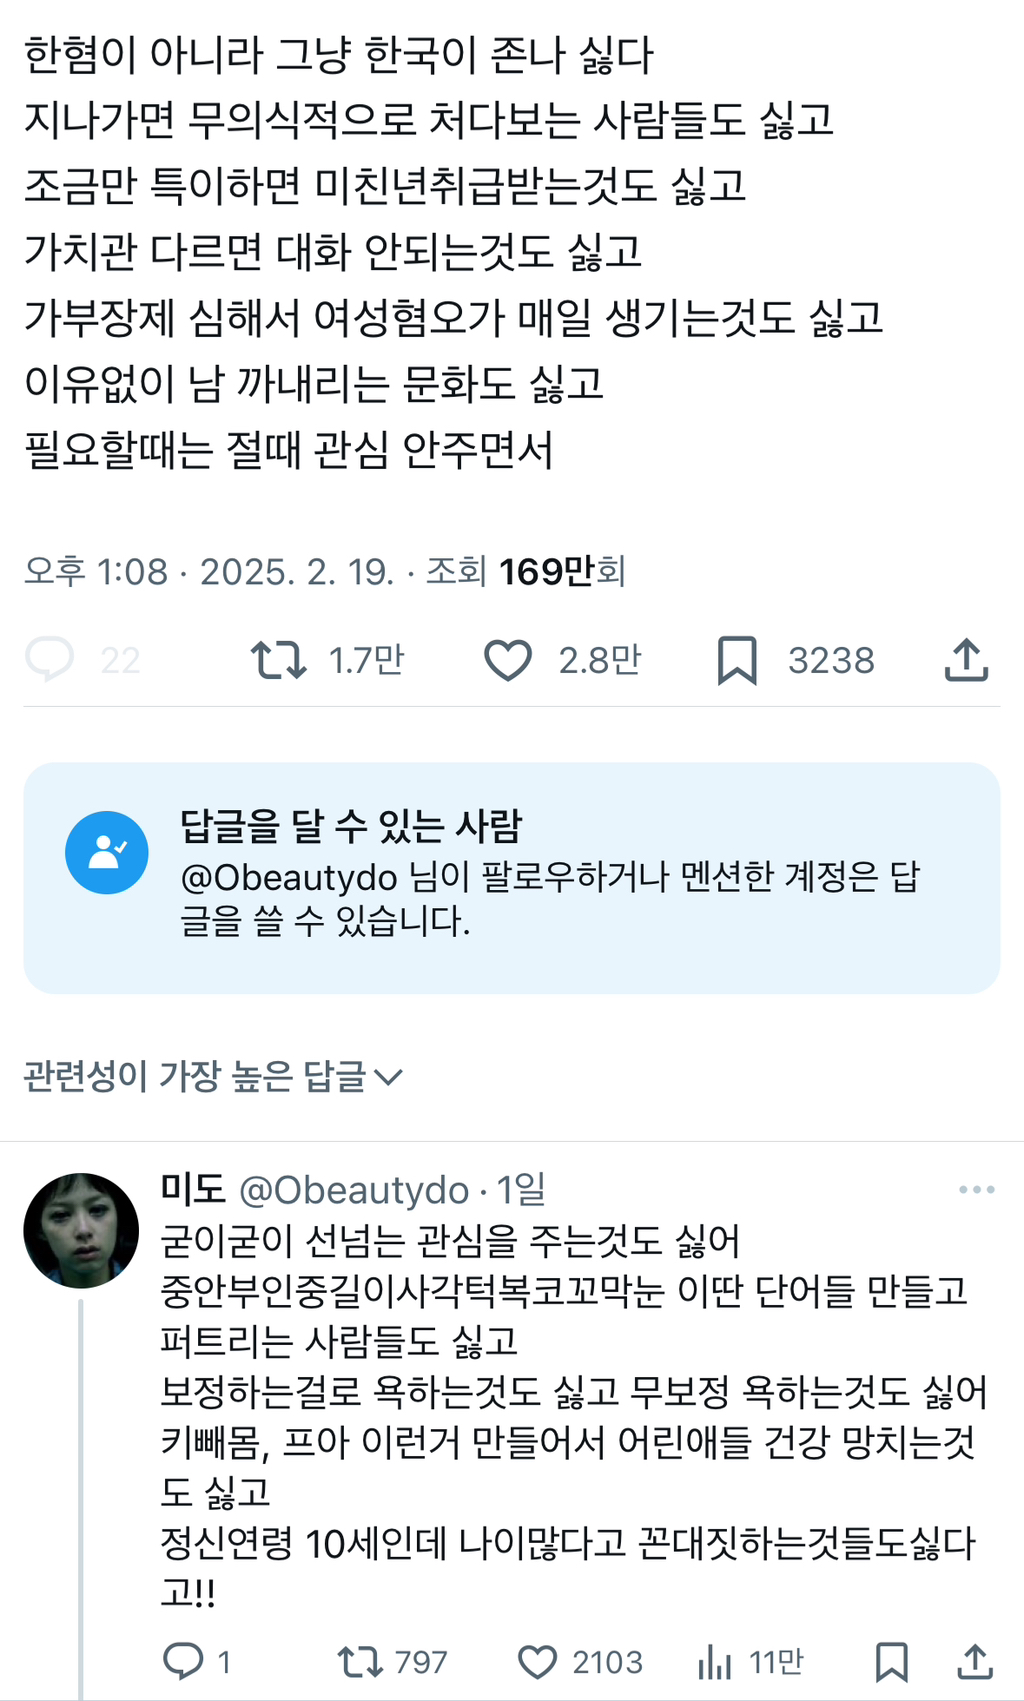The height and width of the screenshot is (1701, 1024).
Task: Click the 1일 timestamp on the reply
Action: pyautogui.click(x=521, y=1189)
